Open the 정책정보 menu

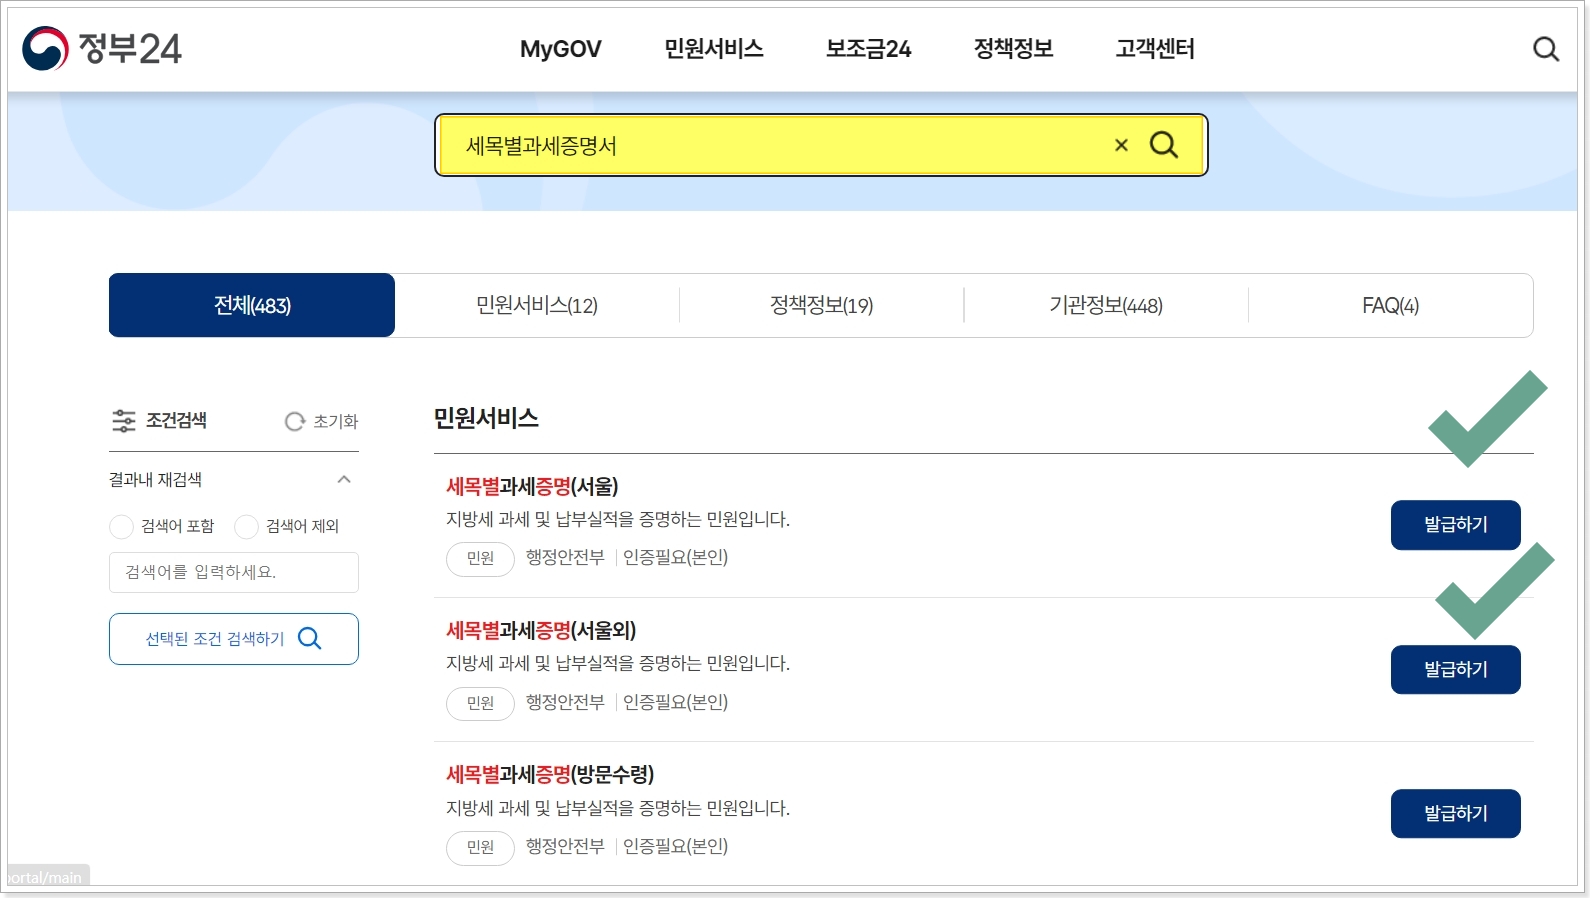pyautogui.click(x=1013, y=49)
